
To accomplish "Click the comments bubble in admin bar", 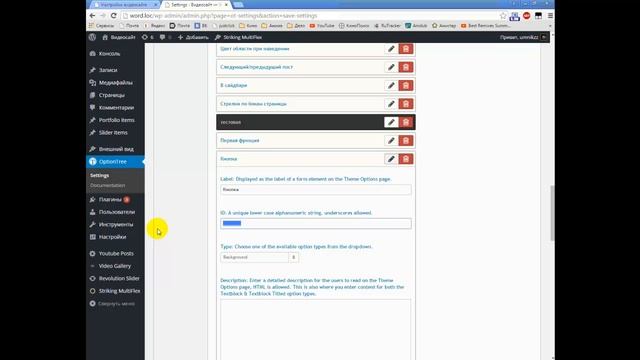I will (x=165, y=37).
